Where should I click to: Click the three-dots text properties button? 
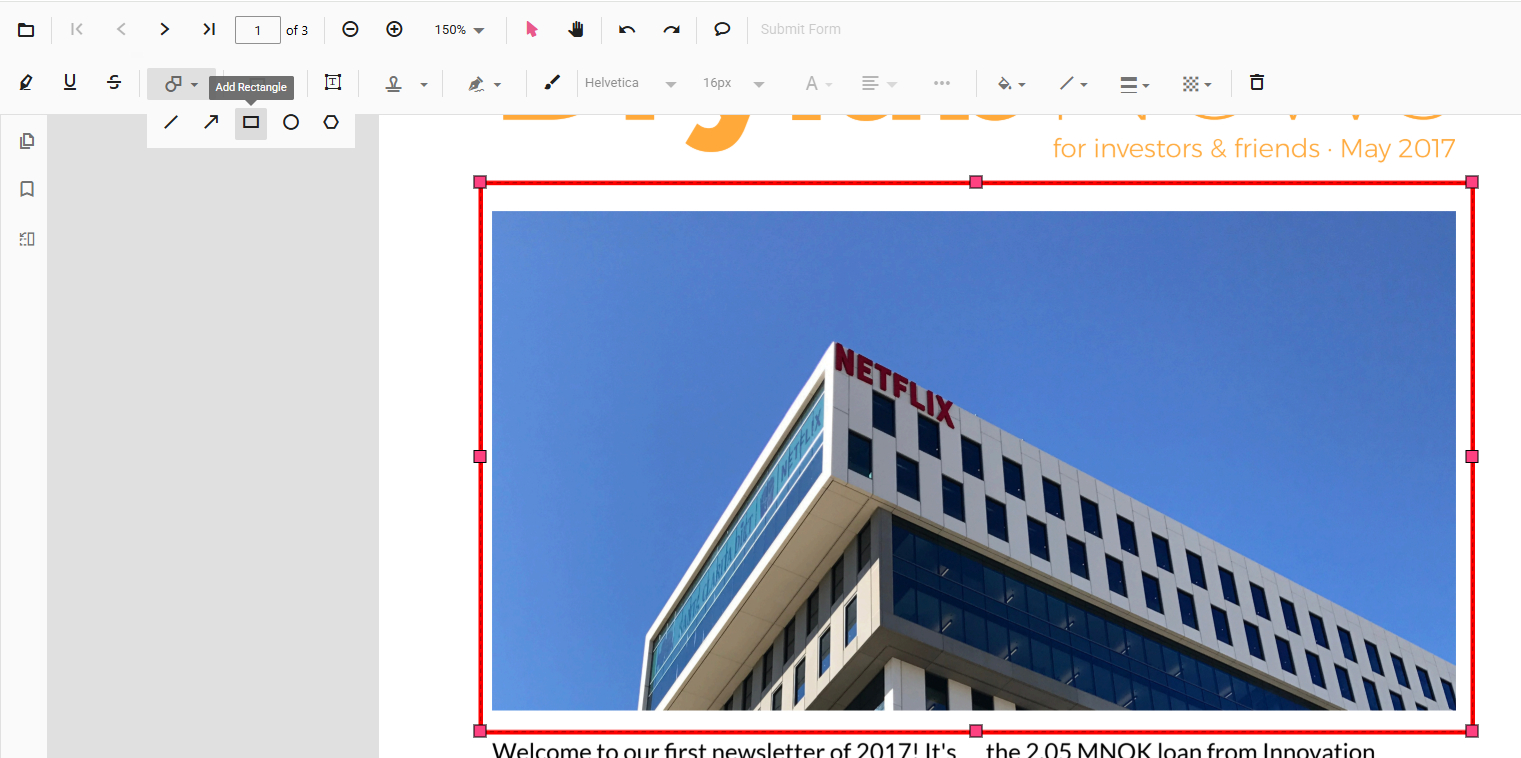(941, 83)
